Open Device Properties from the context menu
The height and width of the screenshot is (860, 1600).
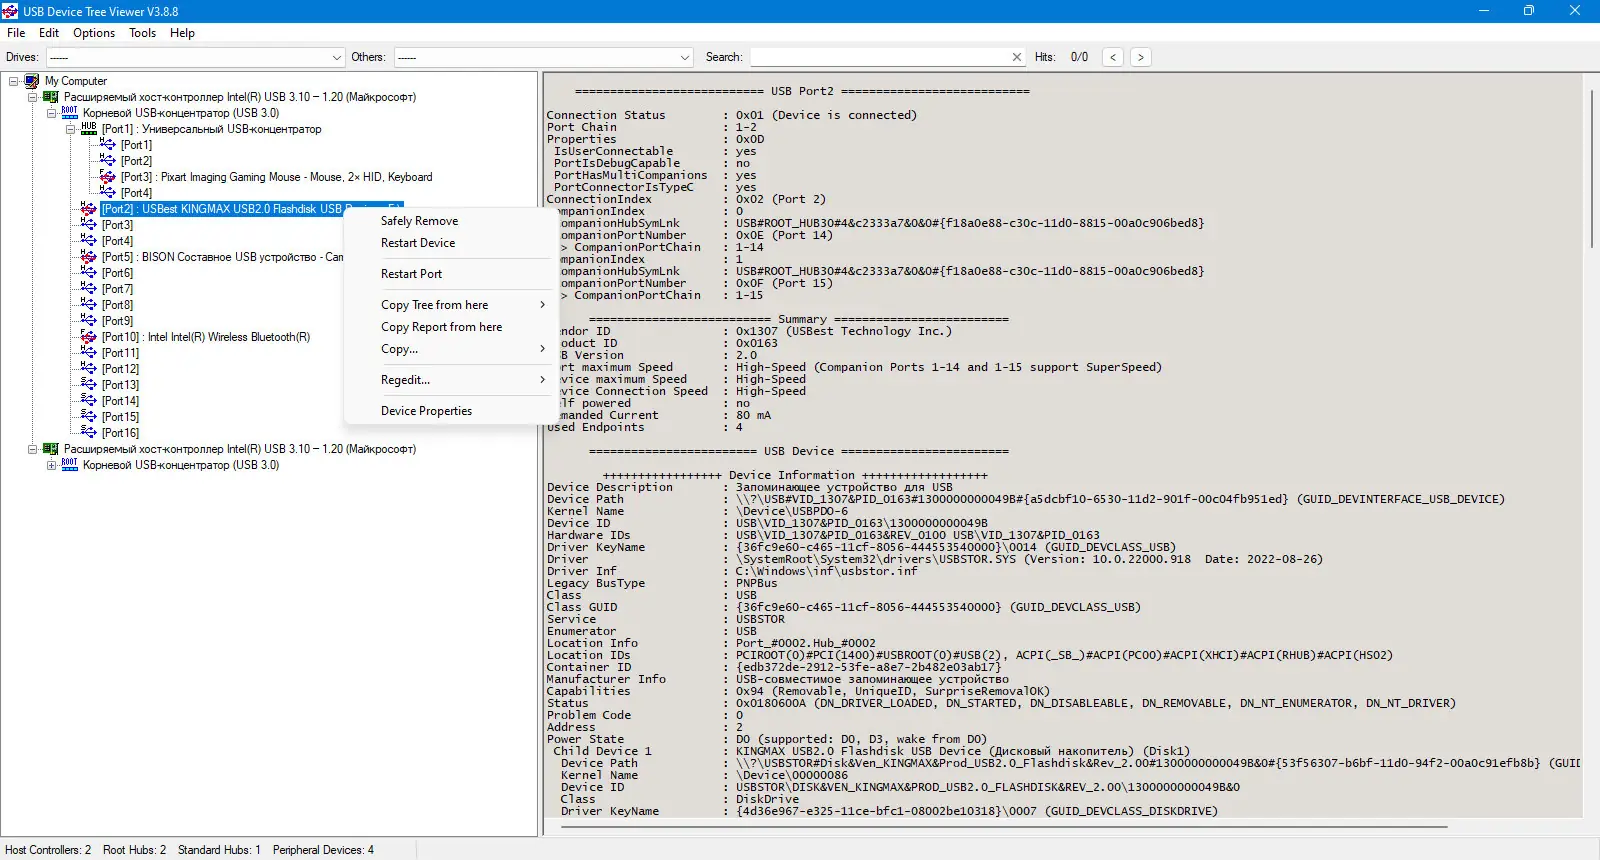451,411
